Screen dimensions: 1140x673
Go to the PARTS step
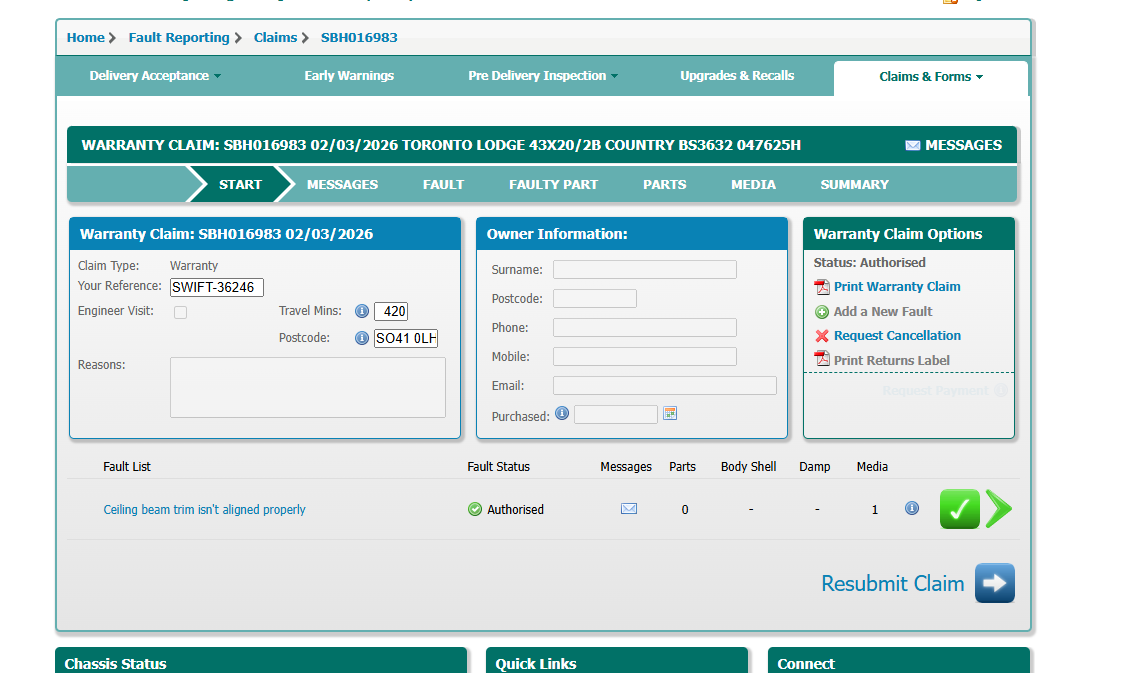tap(665, 185)
